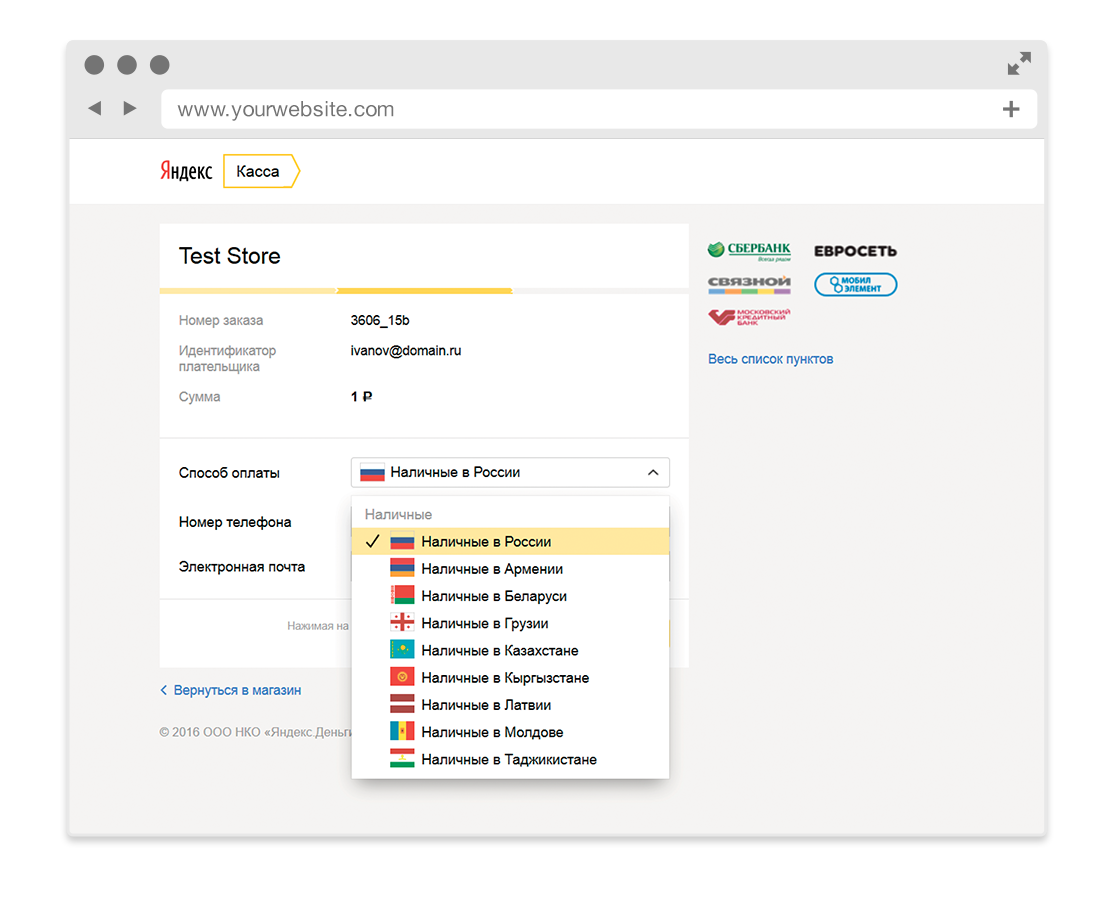Open the Касса badge
Image resolution: width=1100 pixels, height=906 pixels.
pyautogui.click(x=261, y=171)
